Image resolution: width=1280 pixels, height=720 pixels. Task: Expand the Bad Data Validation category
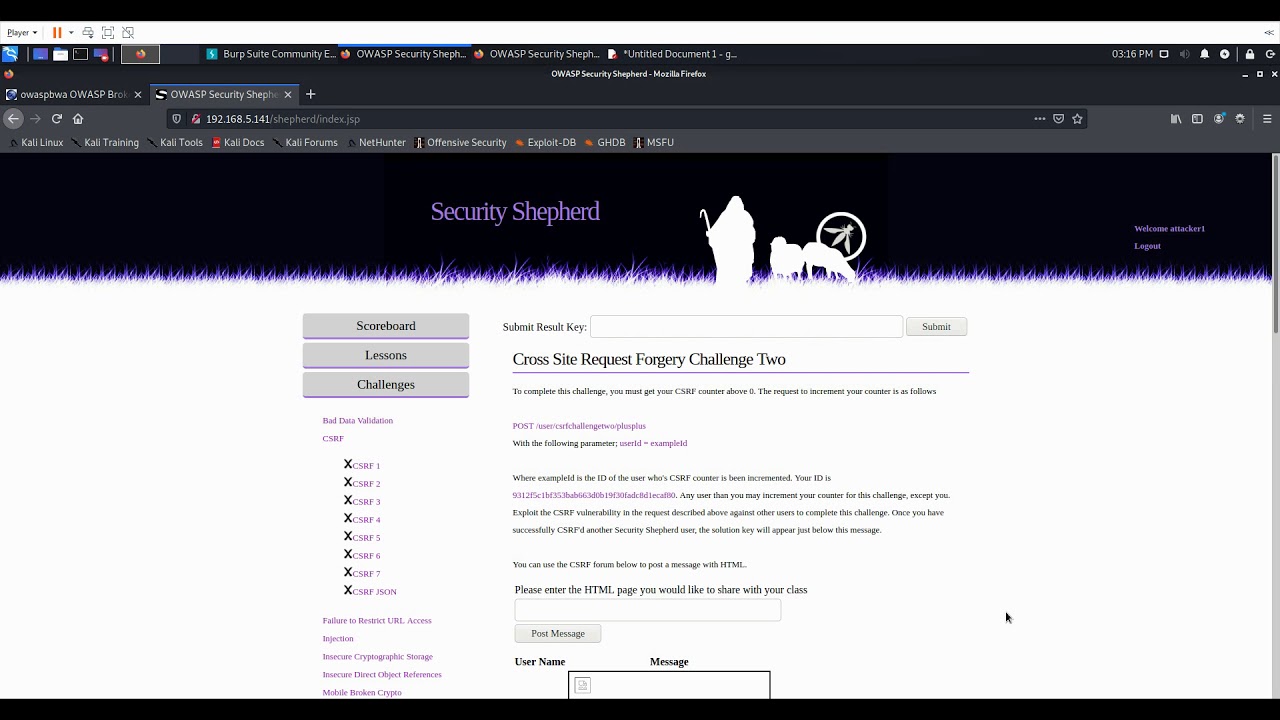point(357,420)
